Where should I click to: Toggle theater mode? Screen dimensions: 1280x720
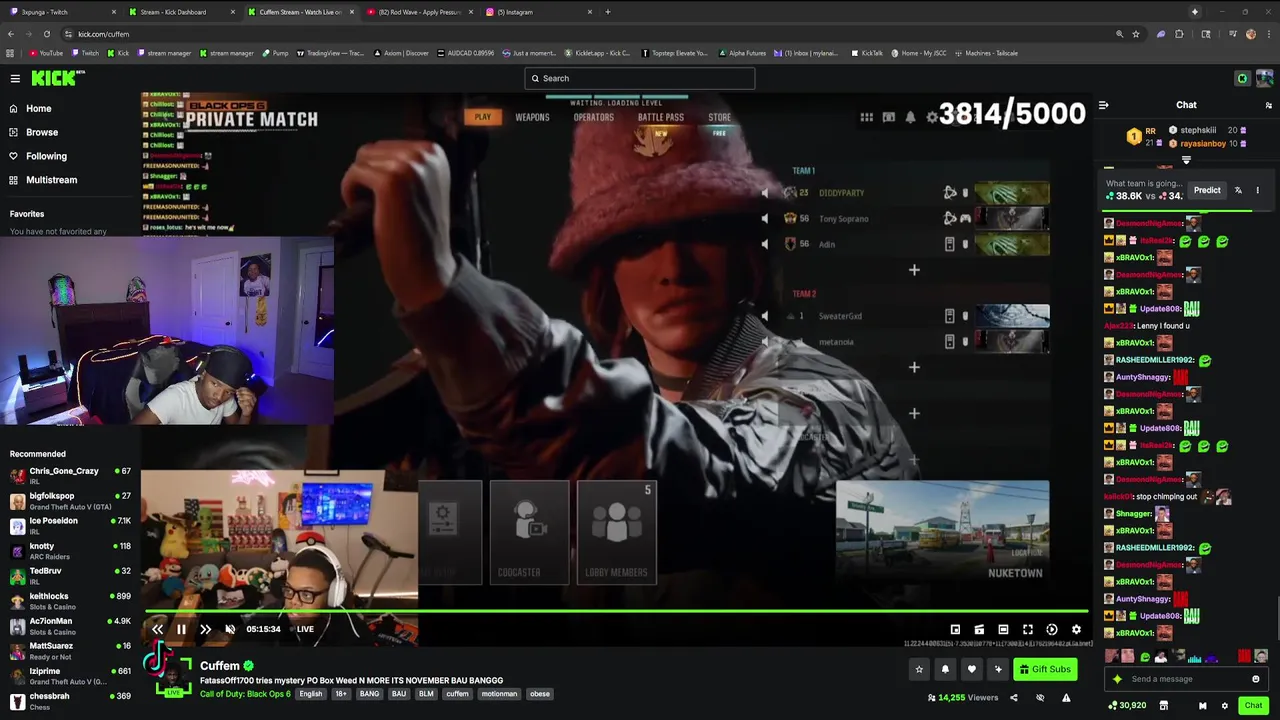pyautogui.click(x=1003, y=630)
